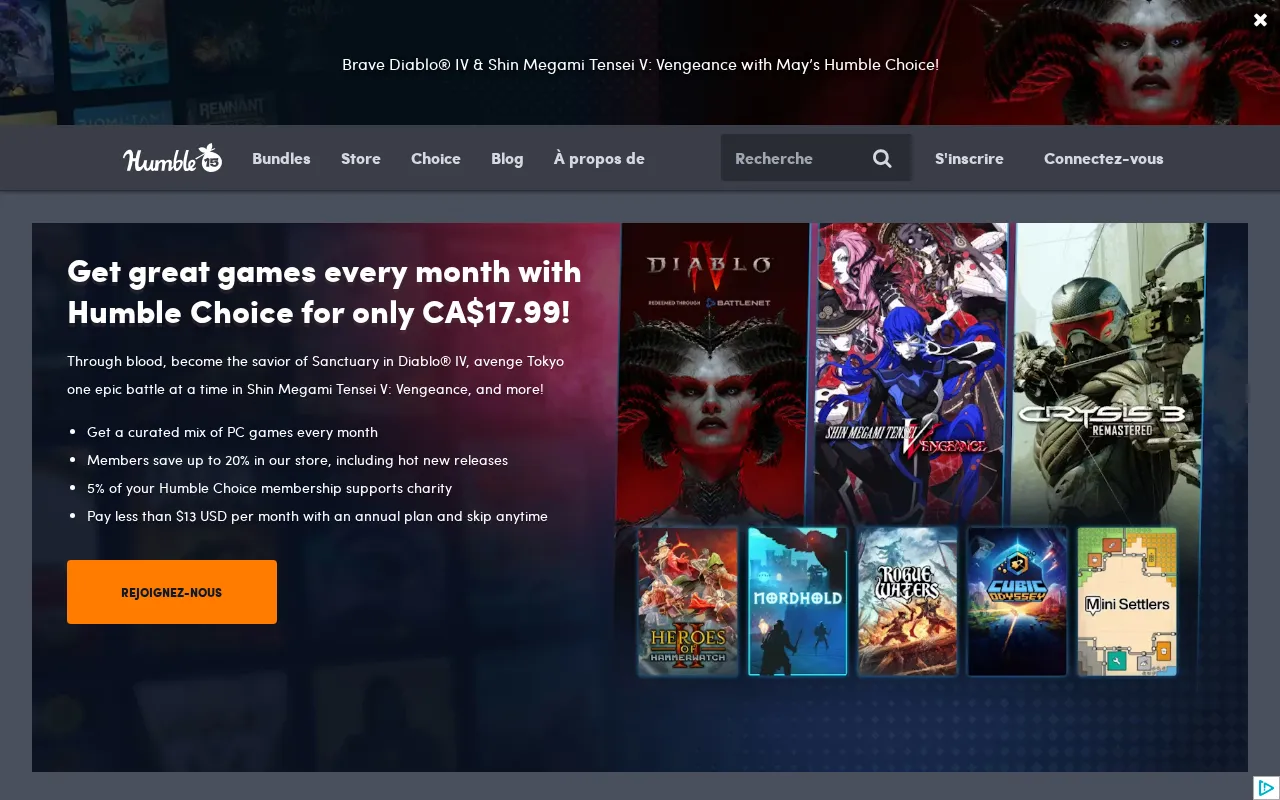Click the Humble Choice CA$17.99 headline
1280x800 pixels.
point(324,291)
